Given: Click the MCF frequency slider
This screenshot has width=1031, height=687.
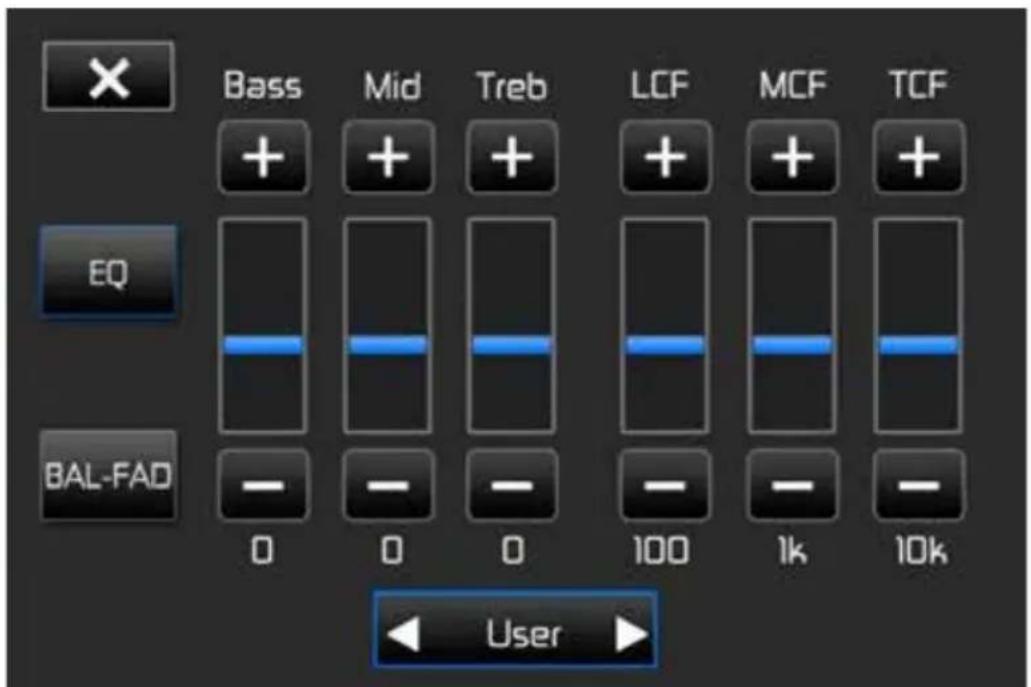Looking at the screenshot, I should tap(792, 325).
